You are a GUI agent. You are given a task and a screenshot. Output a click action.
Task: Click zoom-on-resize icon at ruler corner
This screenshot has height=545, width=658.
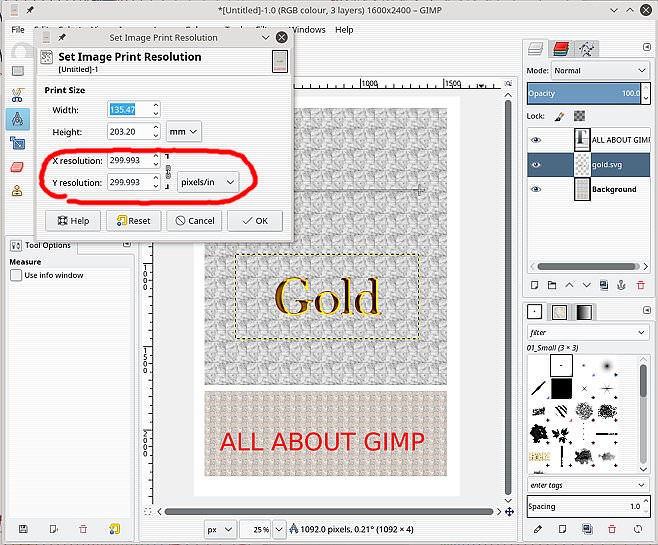point(508,83)
